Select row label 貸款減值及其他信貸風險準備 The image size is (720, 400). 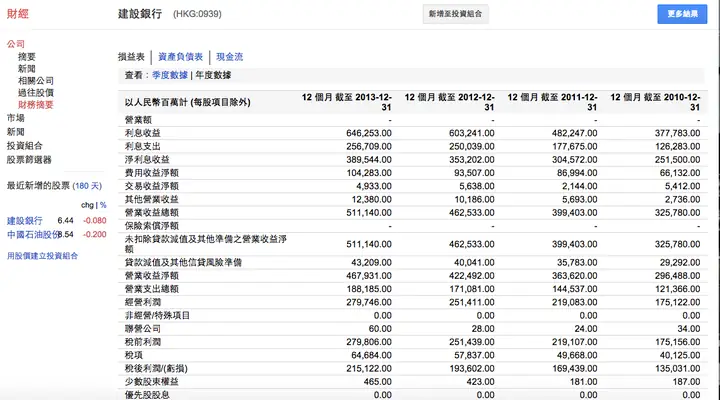click(183, 263)
